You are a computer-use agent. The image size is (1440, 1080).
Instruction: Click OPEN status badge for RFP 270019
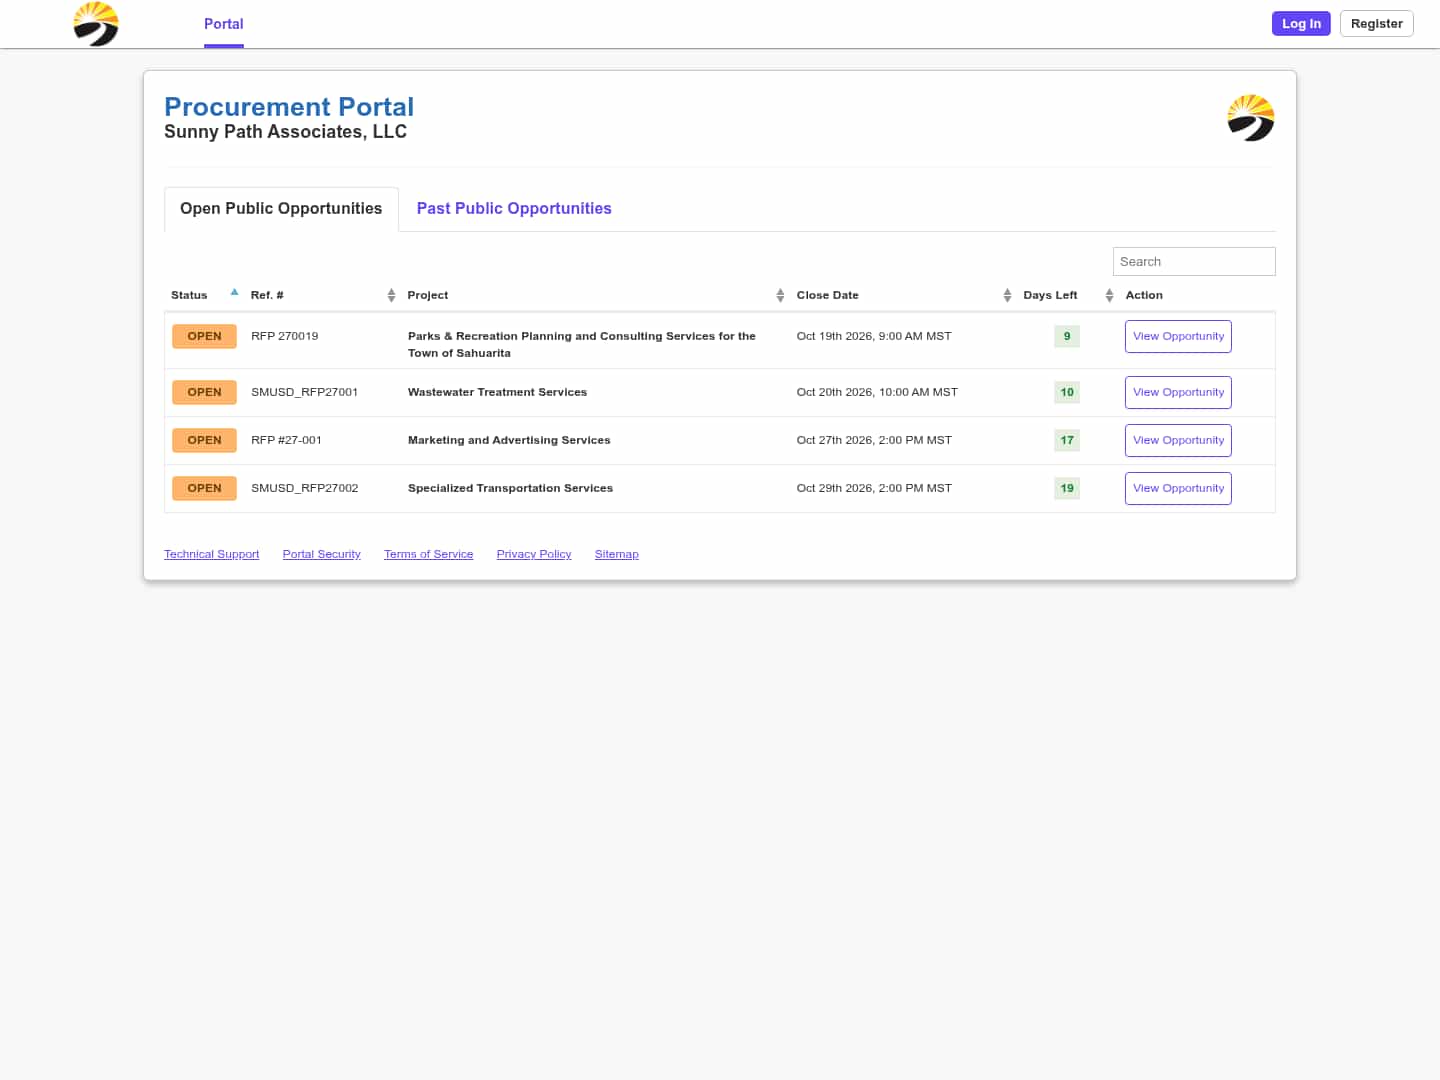point(204,336)
